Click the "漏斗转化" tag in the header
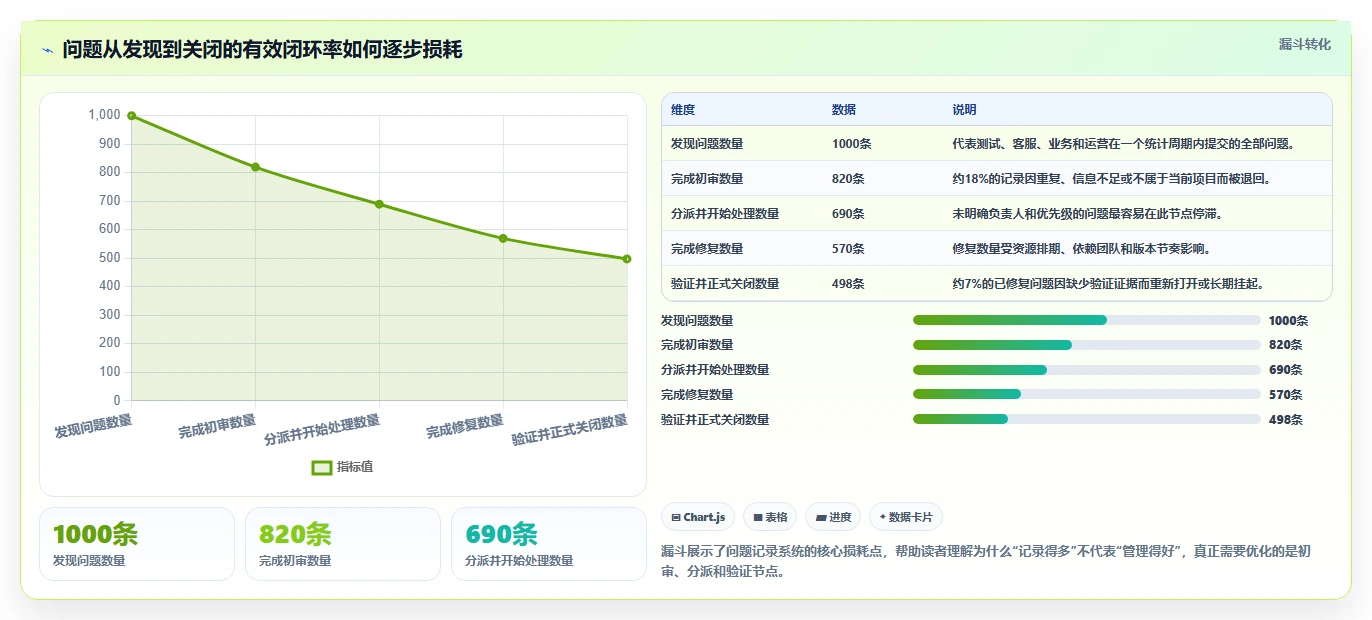The height and width of the screenshot is (620, 1372). point(1304,44)
